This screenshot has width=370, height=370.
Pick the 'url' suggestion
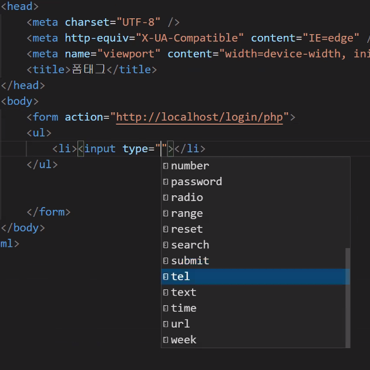[255, 324]
